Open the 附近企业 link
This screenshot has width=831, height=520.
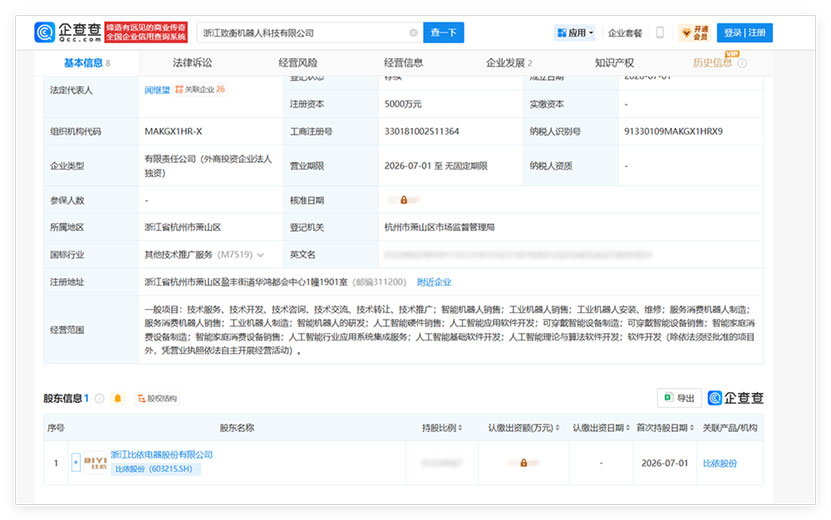(x=434, y=282)
